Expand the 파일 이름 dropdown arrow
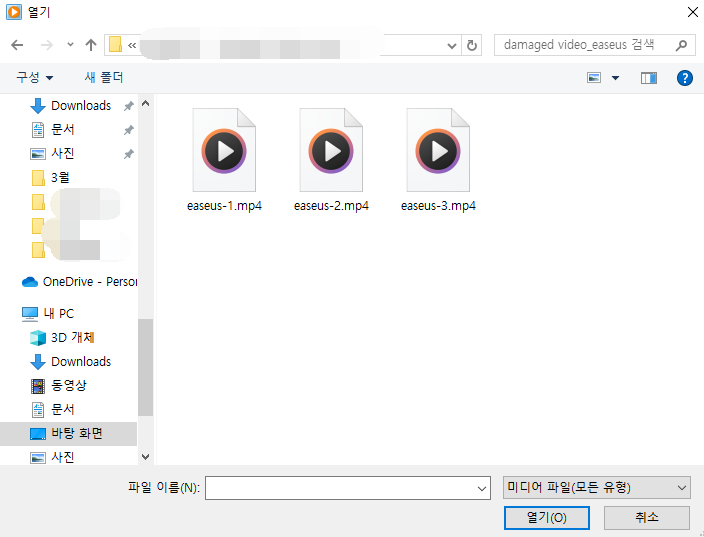 click(482, 489)
